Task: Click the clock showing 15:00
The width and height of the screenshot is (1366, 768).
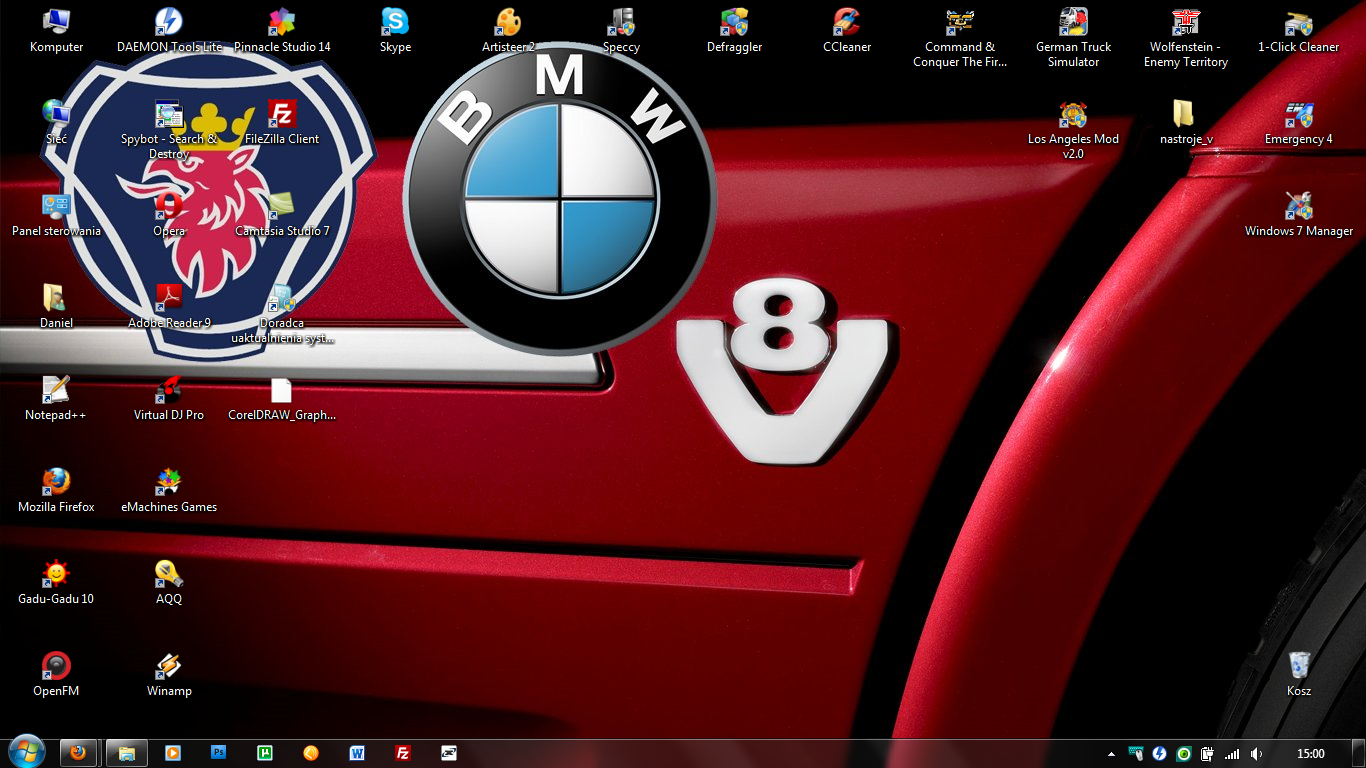Action: [1310, 754]
